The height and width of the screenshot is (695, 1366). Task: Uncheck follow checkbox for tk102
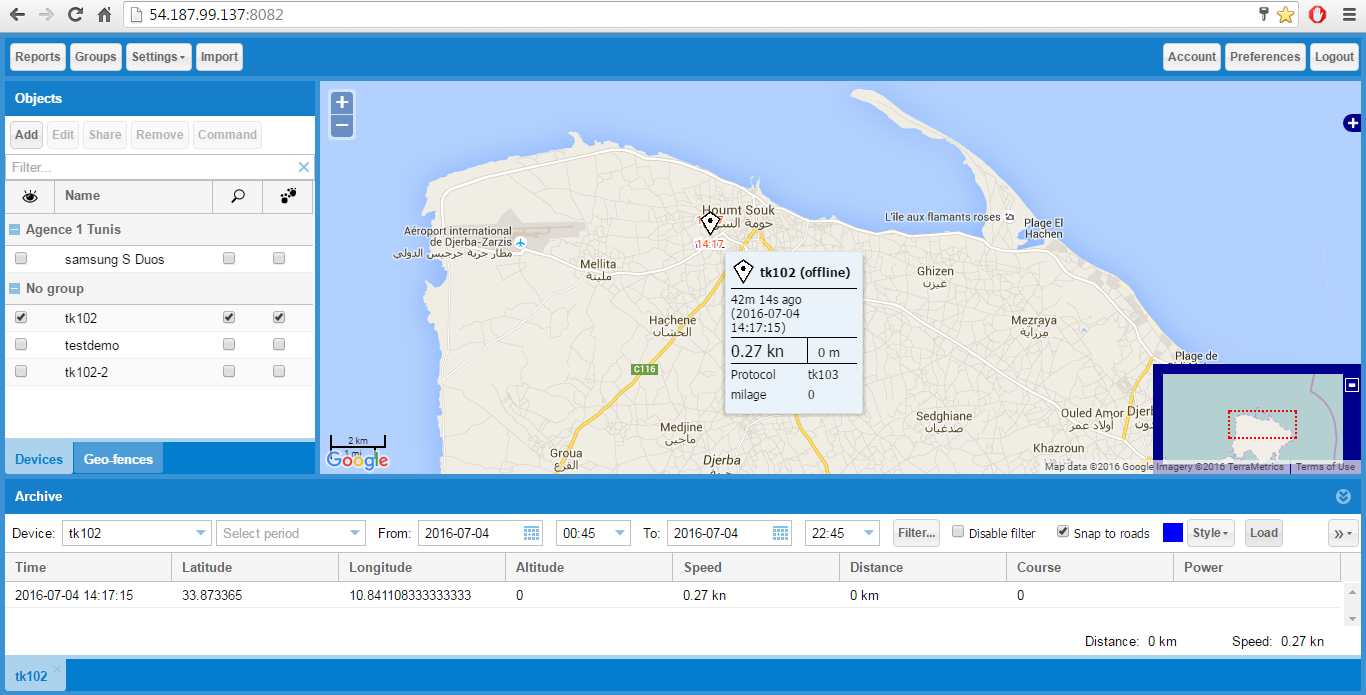229,318
